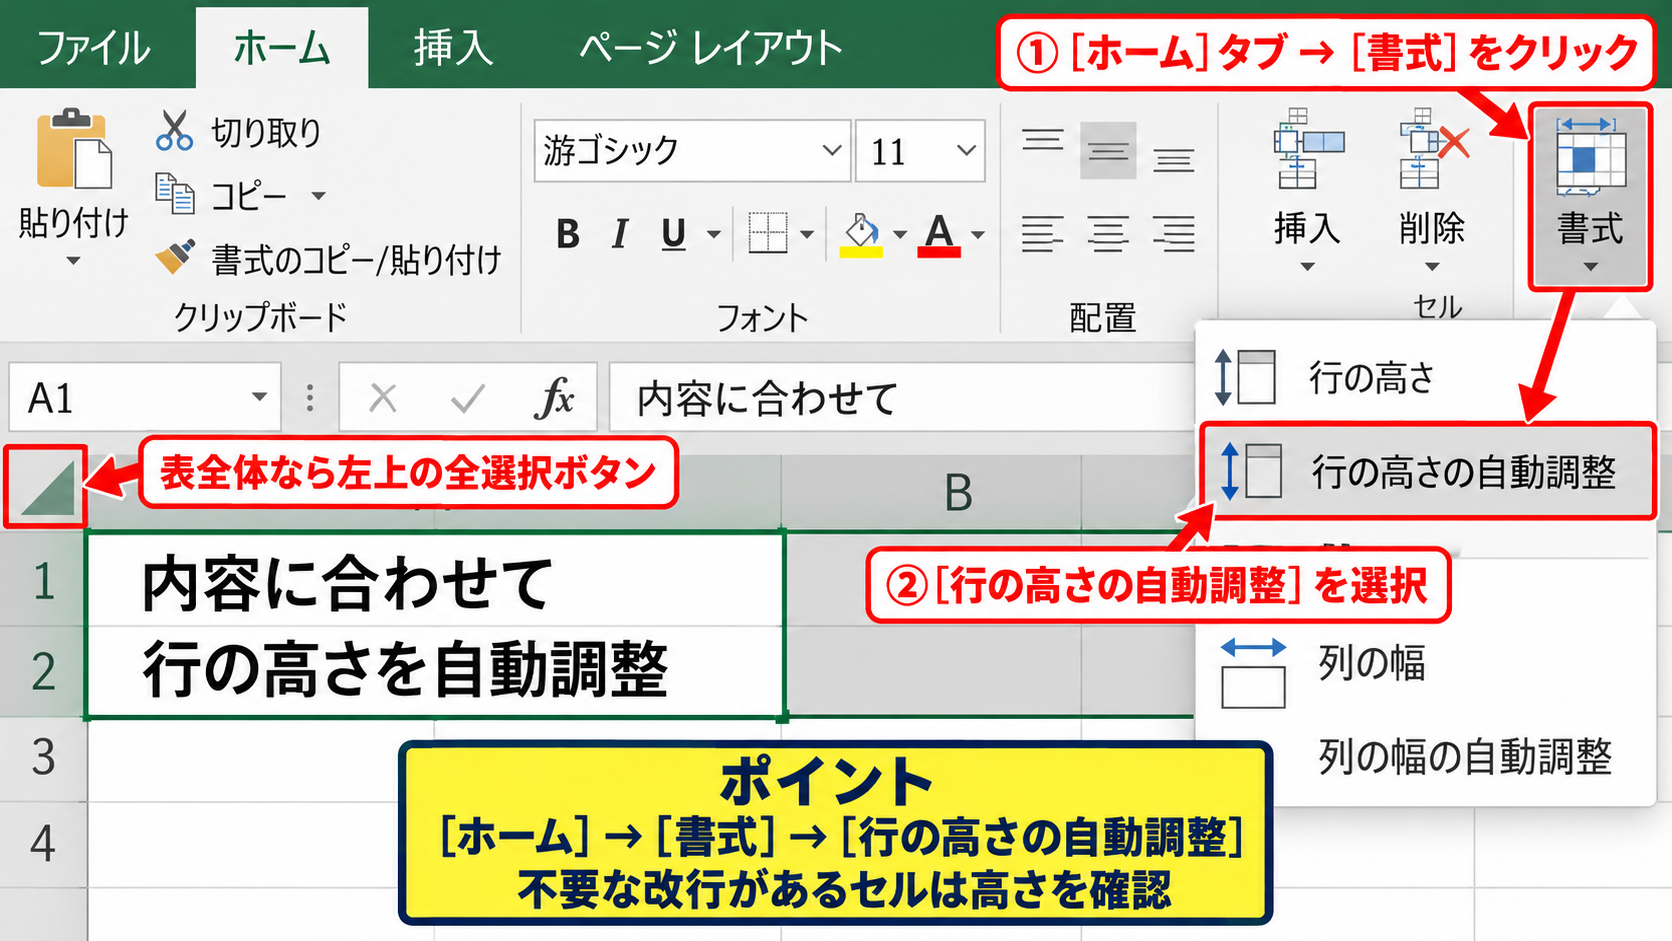Expand the Name Box A1 dropdown arrow
The width and height of the screenshot is (1672, 941).
(259, 397)
